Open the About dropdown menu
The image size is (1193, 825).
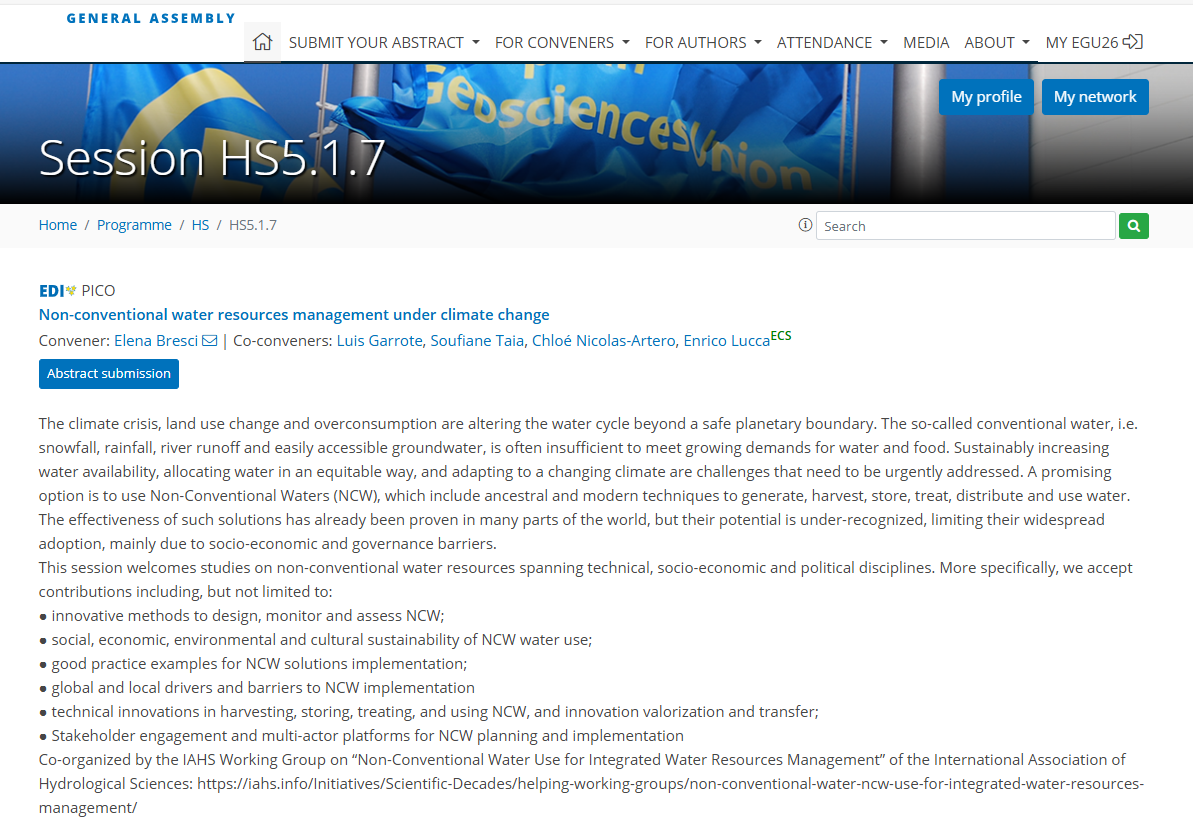coord(997,42)
